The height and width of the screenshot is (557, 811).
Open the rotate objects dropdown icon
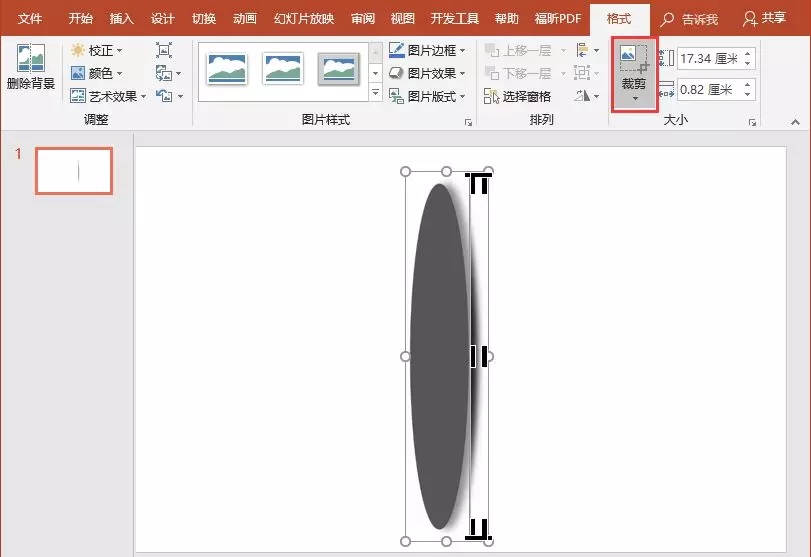pos(588,96)
